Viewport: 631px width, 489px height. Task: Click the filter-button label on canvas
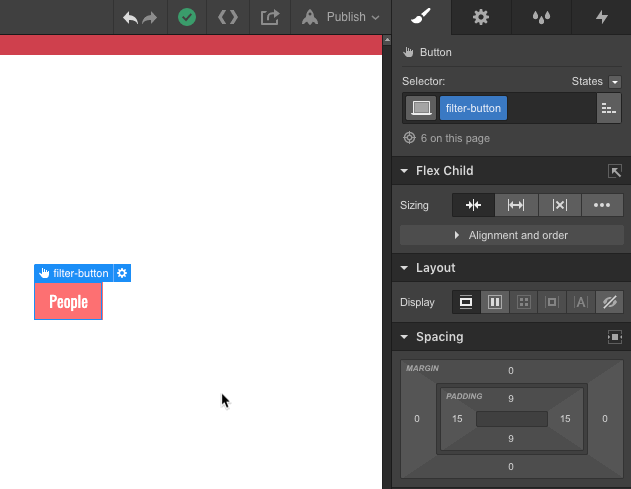74,273
